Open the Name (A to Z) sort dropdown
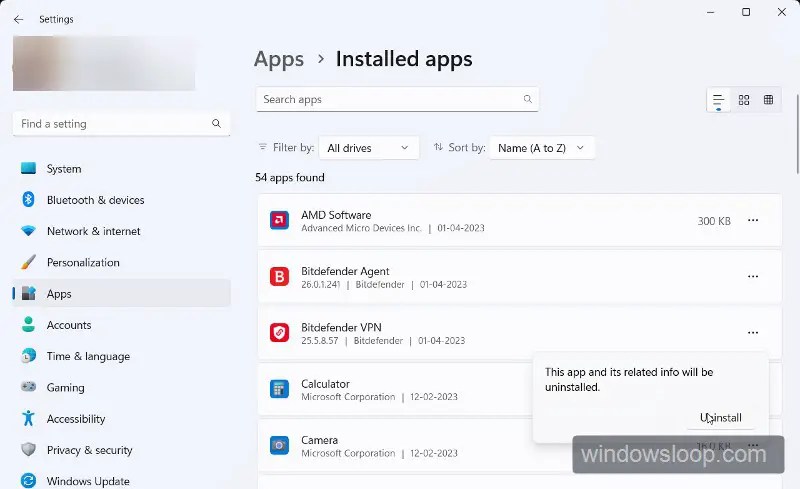Viewport: 800px width, 489px height. point(542,148)
